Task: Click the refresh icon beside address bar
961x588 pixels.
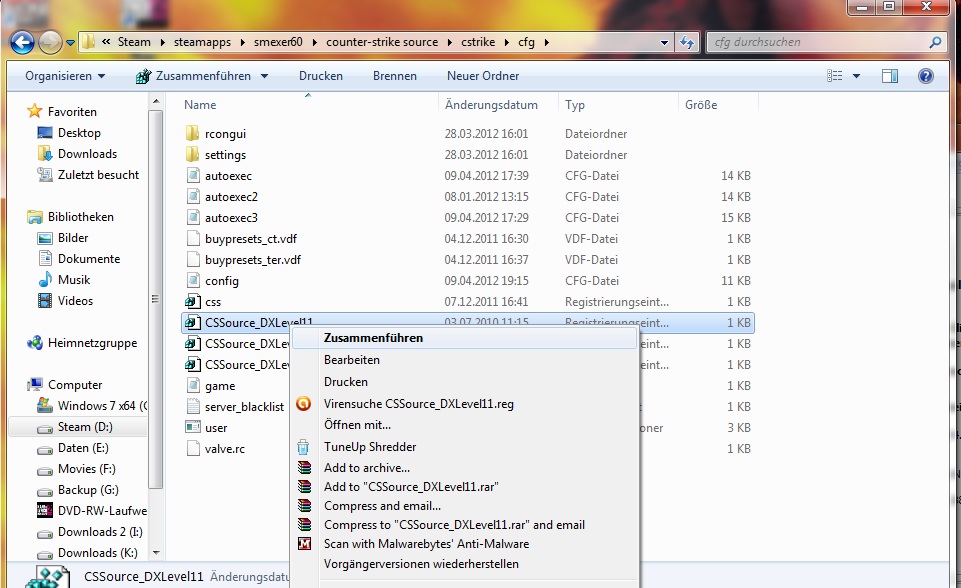Action: [687, 42]
